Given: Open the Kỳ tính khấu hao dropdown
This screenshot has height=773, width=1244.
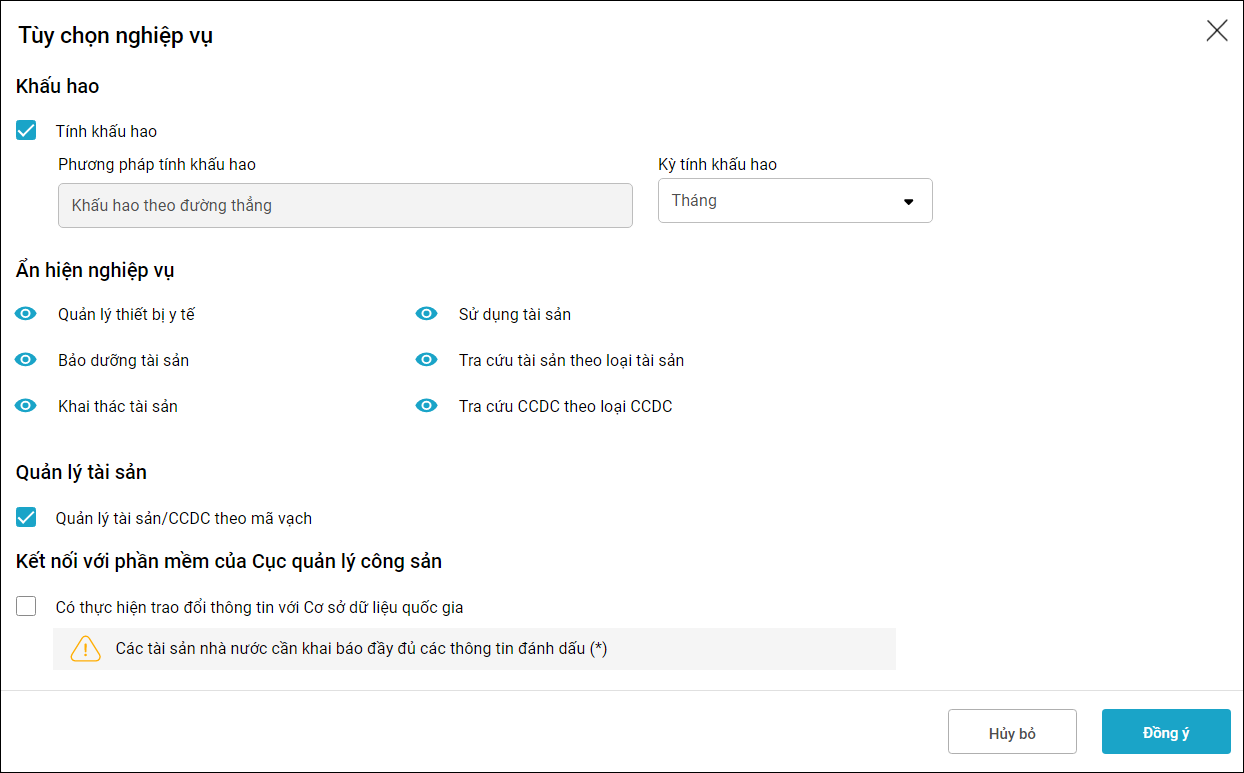Looking at the screenshot, I should click(x=794, y=201).
